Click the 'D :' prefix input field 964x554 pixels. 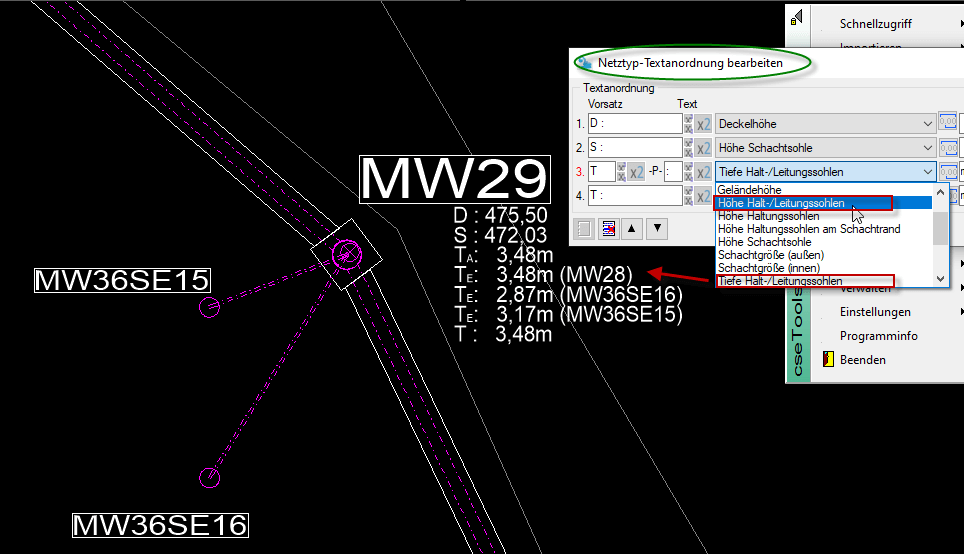(633, 124)
